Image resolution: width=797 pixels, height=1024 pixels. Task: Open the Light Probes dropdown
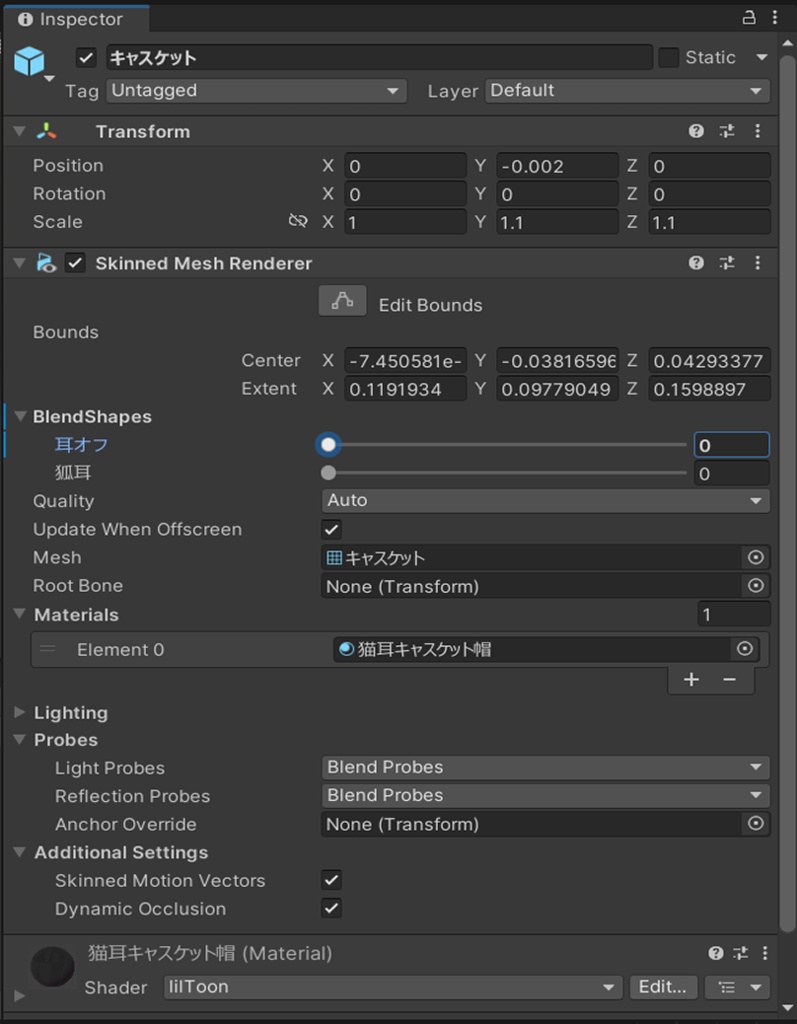545,768
